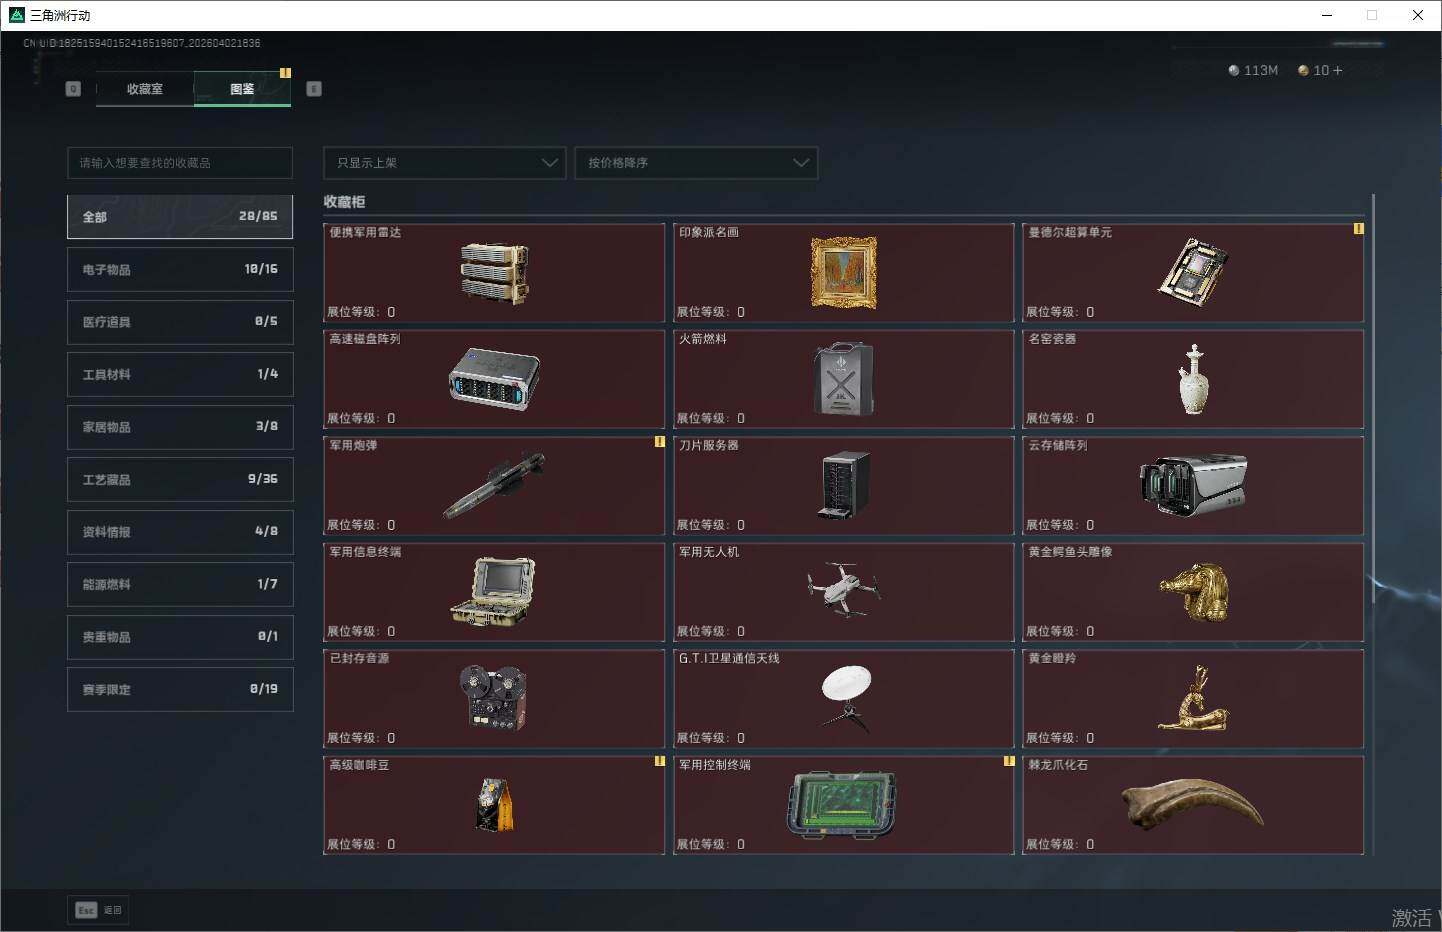Show the 能源燃料 category
The width and height of the screenshot is (1442, 932).
[x=180, y=585]
